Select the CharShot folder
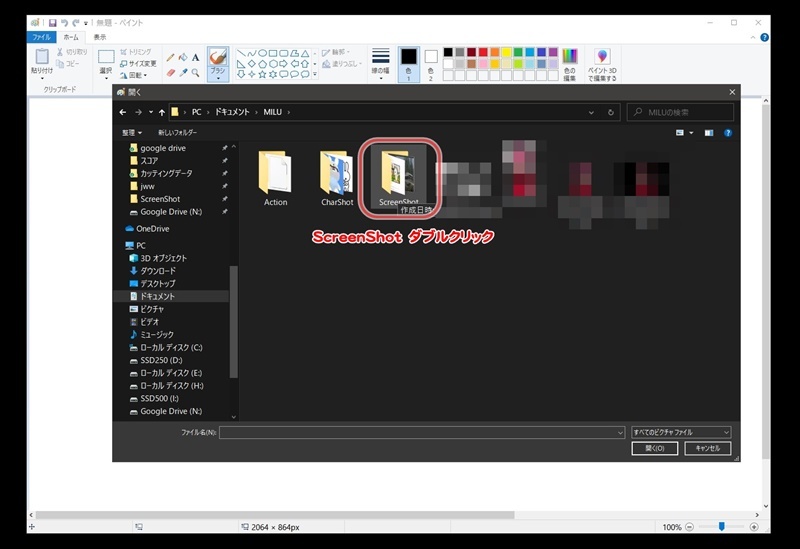The image size is (800, 549). pyautogui.click(x=337, y=177)
